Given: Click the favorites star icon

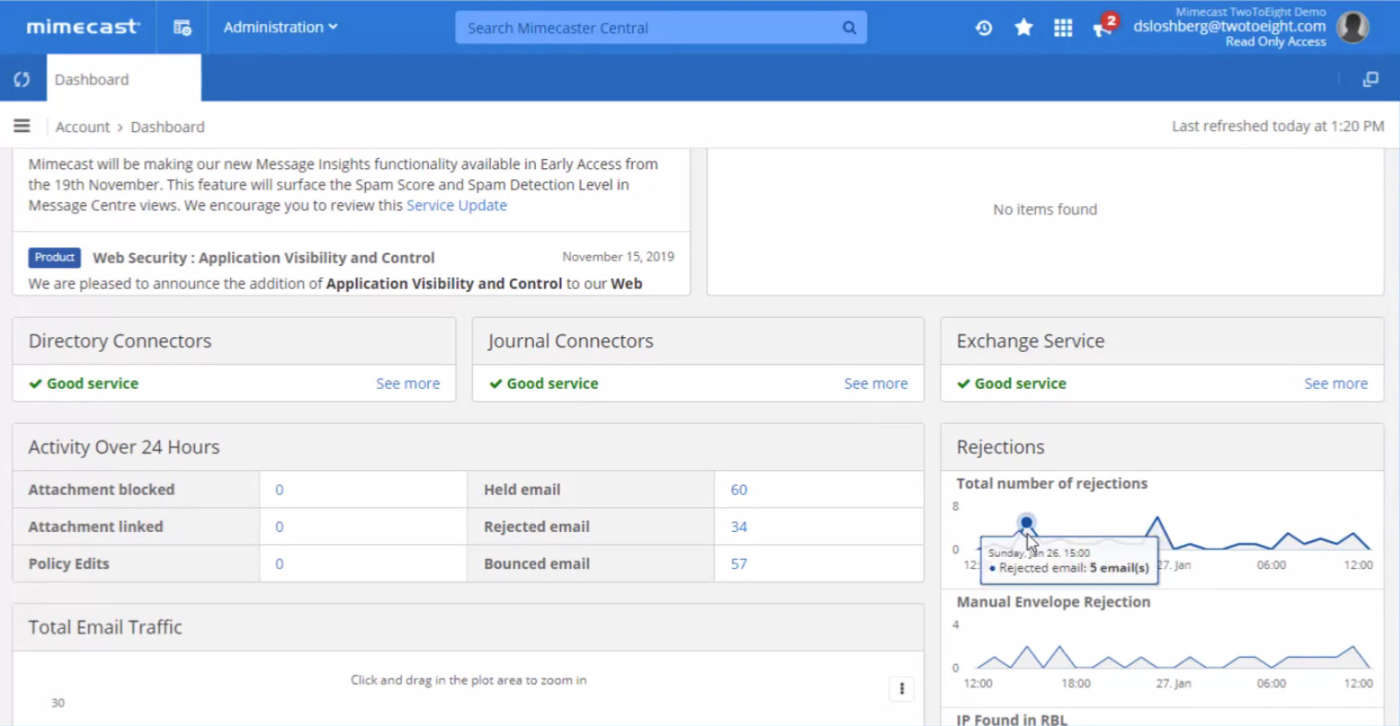Looking at the screenshot, I should [1024, 28].
